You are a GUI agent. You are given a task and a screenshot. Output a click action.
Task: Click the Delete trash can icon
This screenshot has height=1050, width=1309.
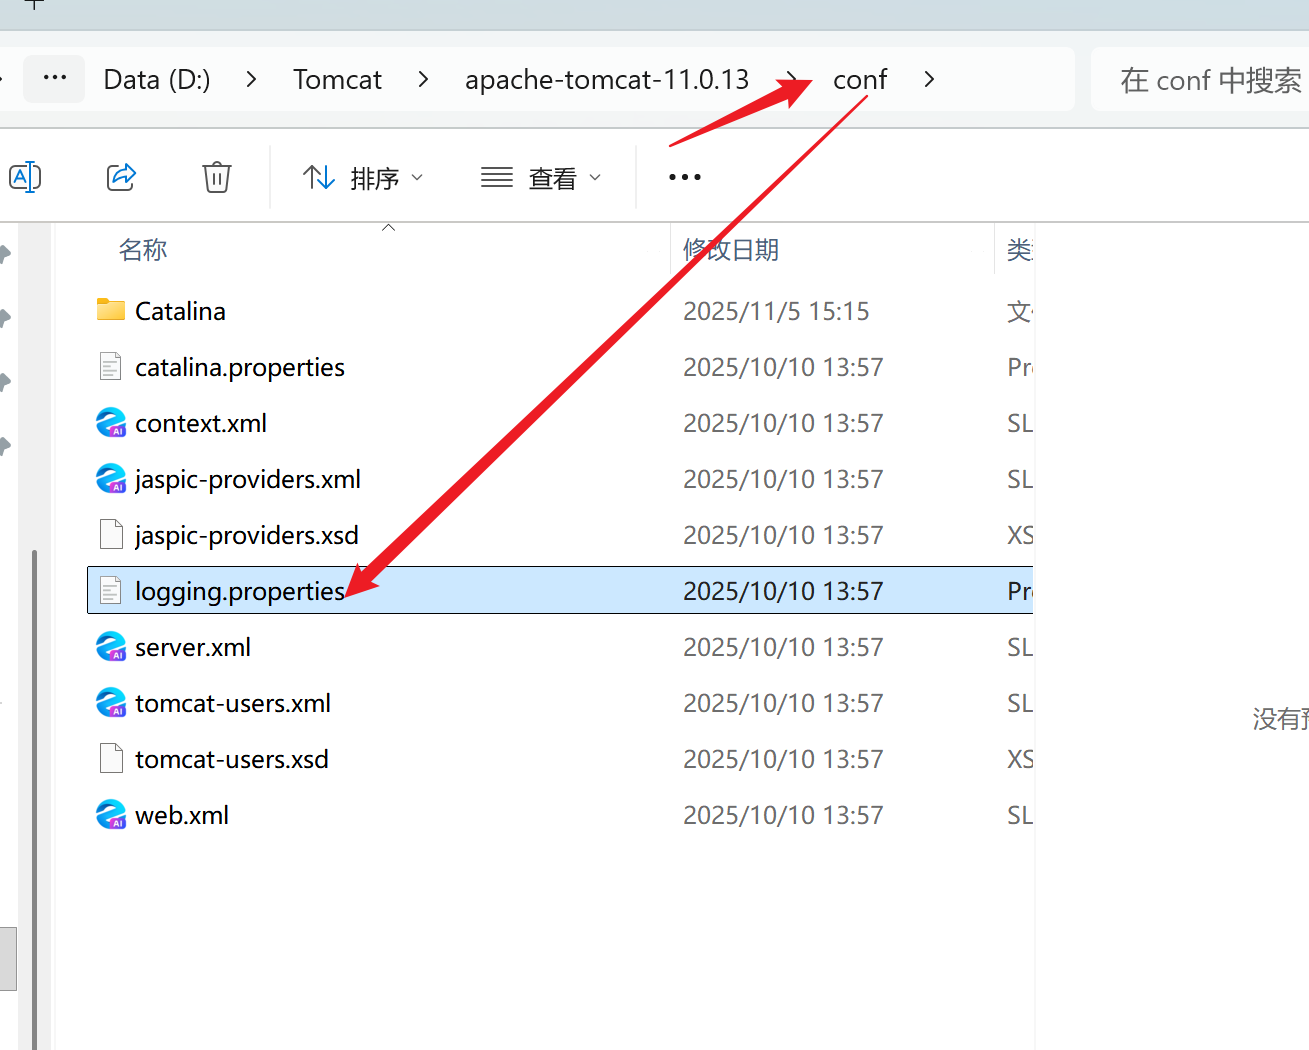click(x=217, y=177)
